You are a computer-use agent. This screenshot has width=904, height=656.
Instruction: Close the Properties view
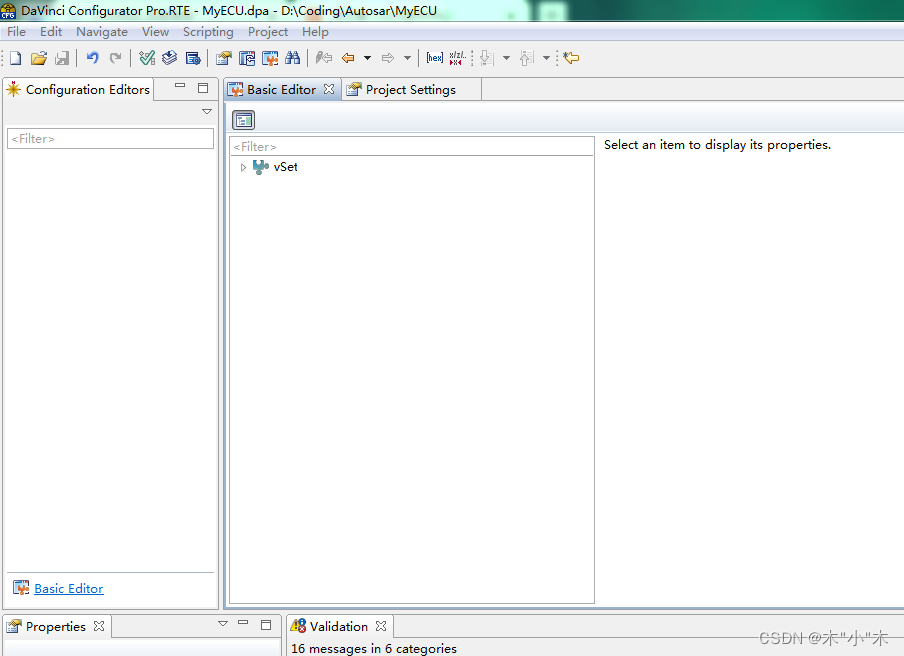click(99, 626)
